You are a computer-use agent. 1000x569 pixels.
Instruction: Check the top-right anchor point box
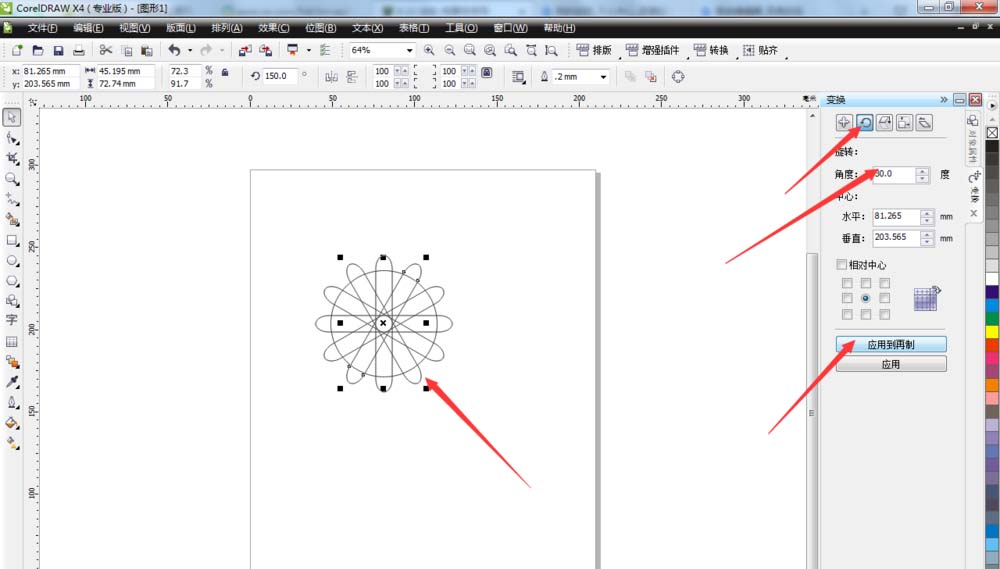[885, 283]
